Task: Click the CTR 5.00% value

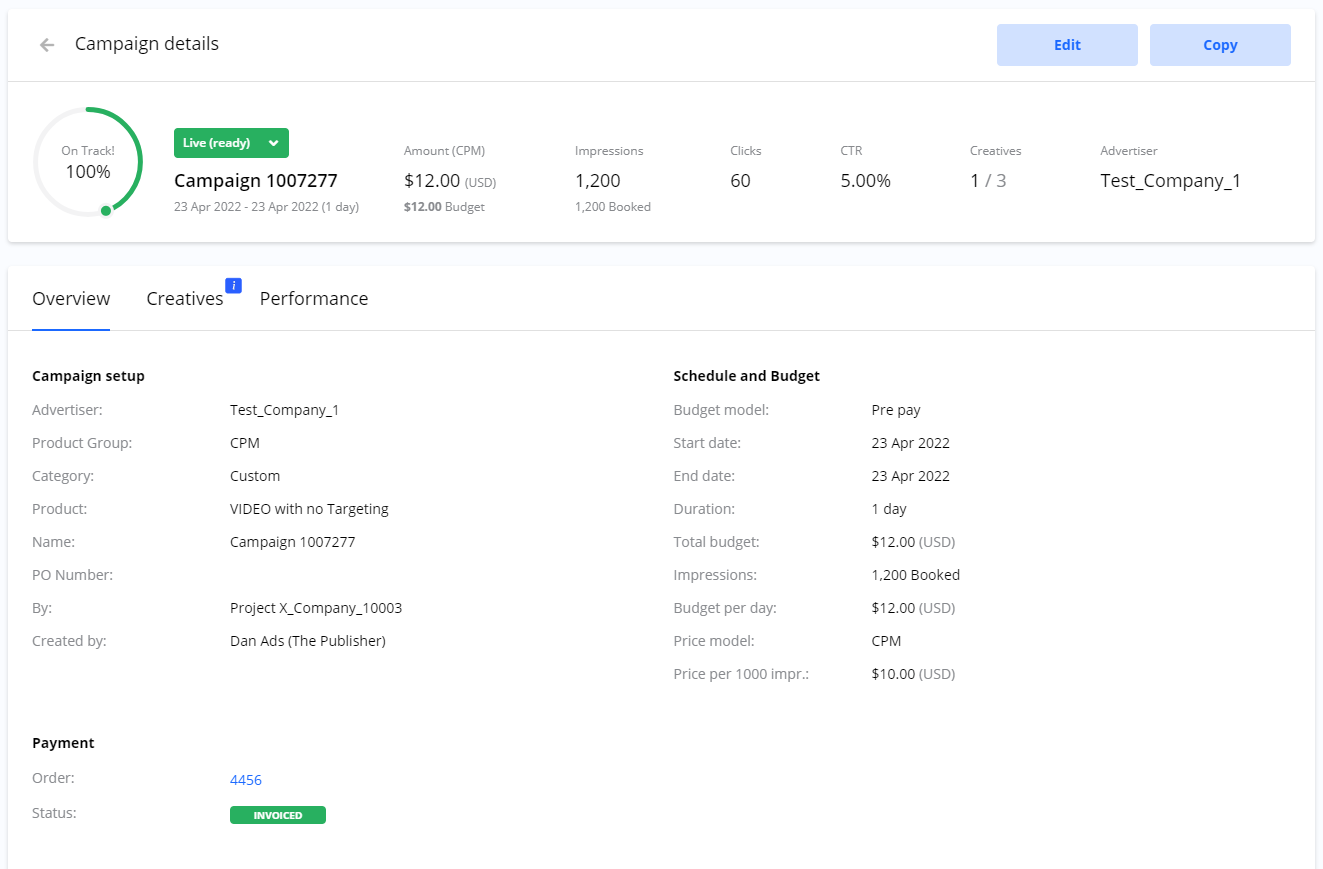Action: 865,181
